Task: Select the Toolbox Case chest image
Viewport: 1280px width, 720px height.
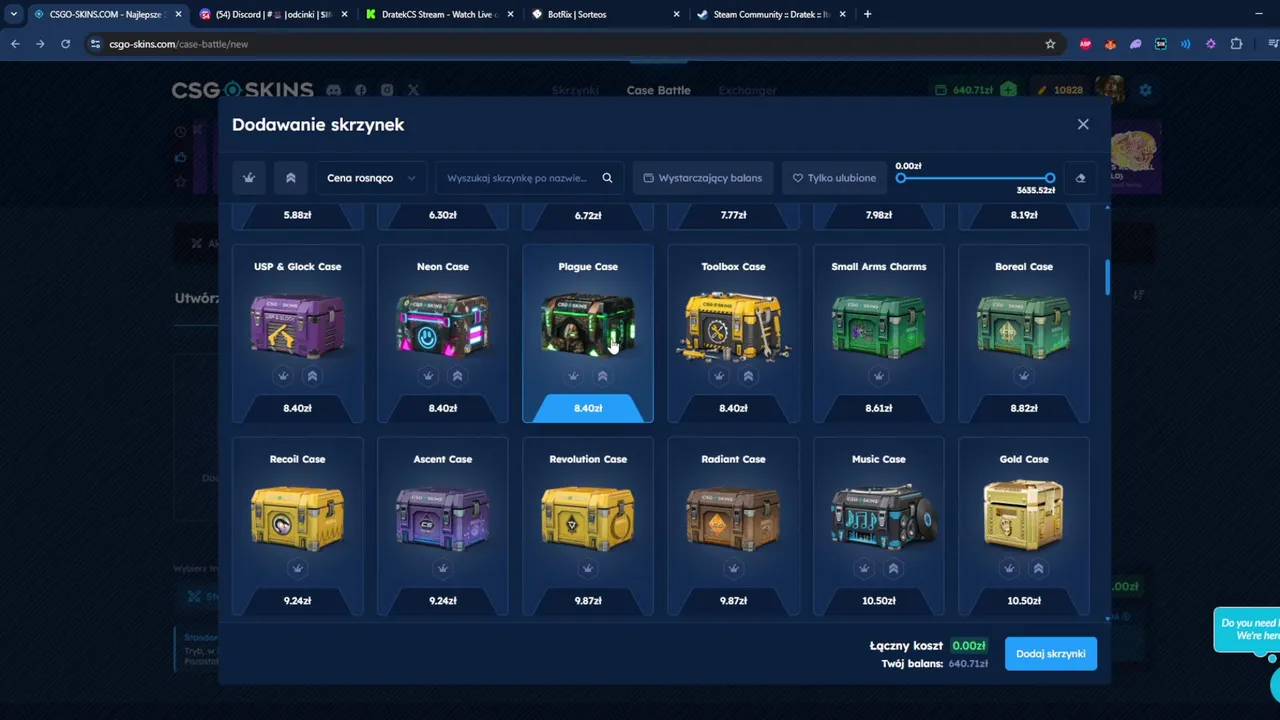Action: click(733, 324)
